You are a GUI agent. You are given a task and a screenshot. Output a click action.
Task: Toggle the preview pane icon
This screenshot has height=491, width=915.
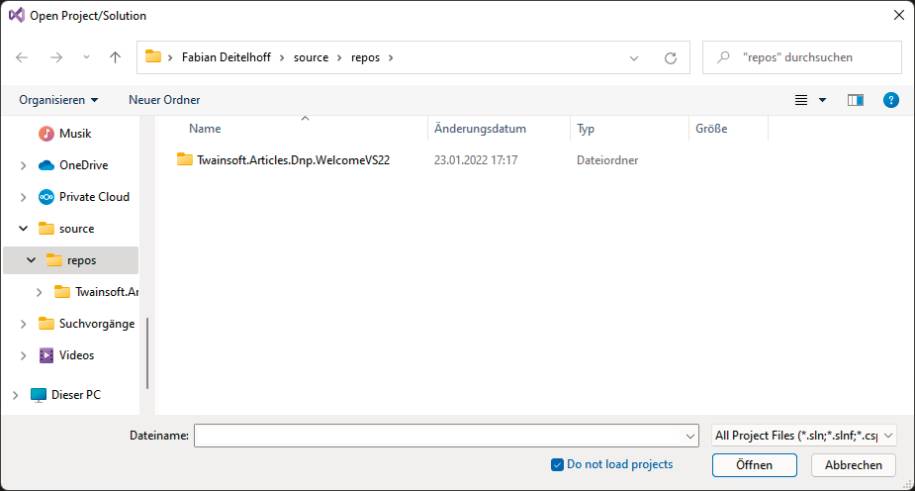coord(855,100)
